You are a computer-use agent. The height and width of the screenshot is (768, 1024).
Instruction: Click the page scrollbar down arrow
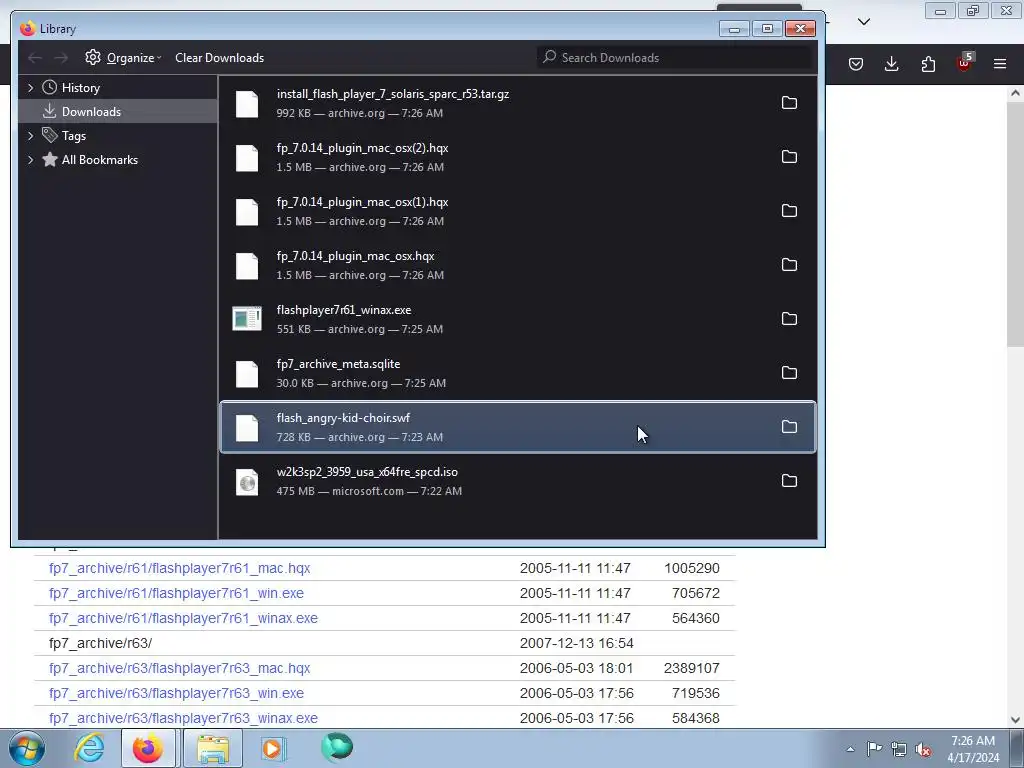(1015, 720)
